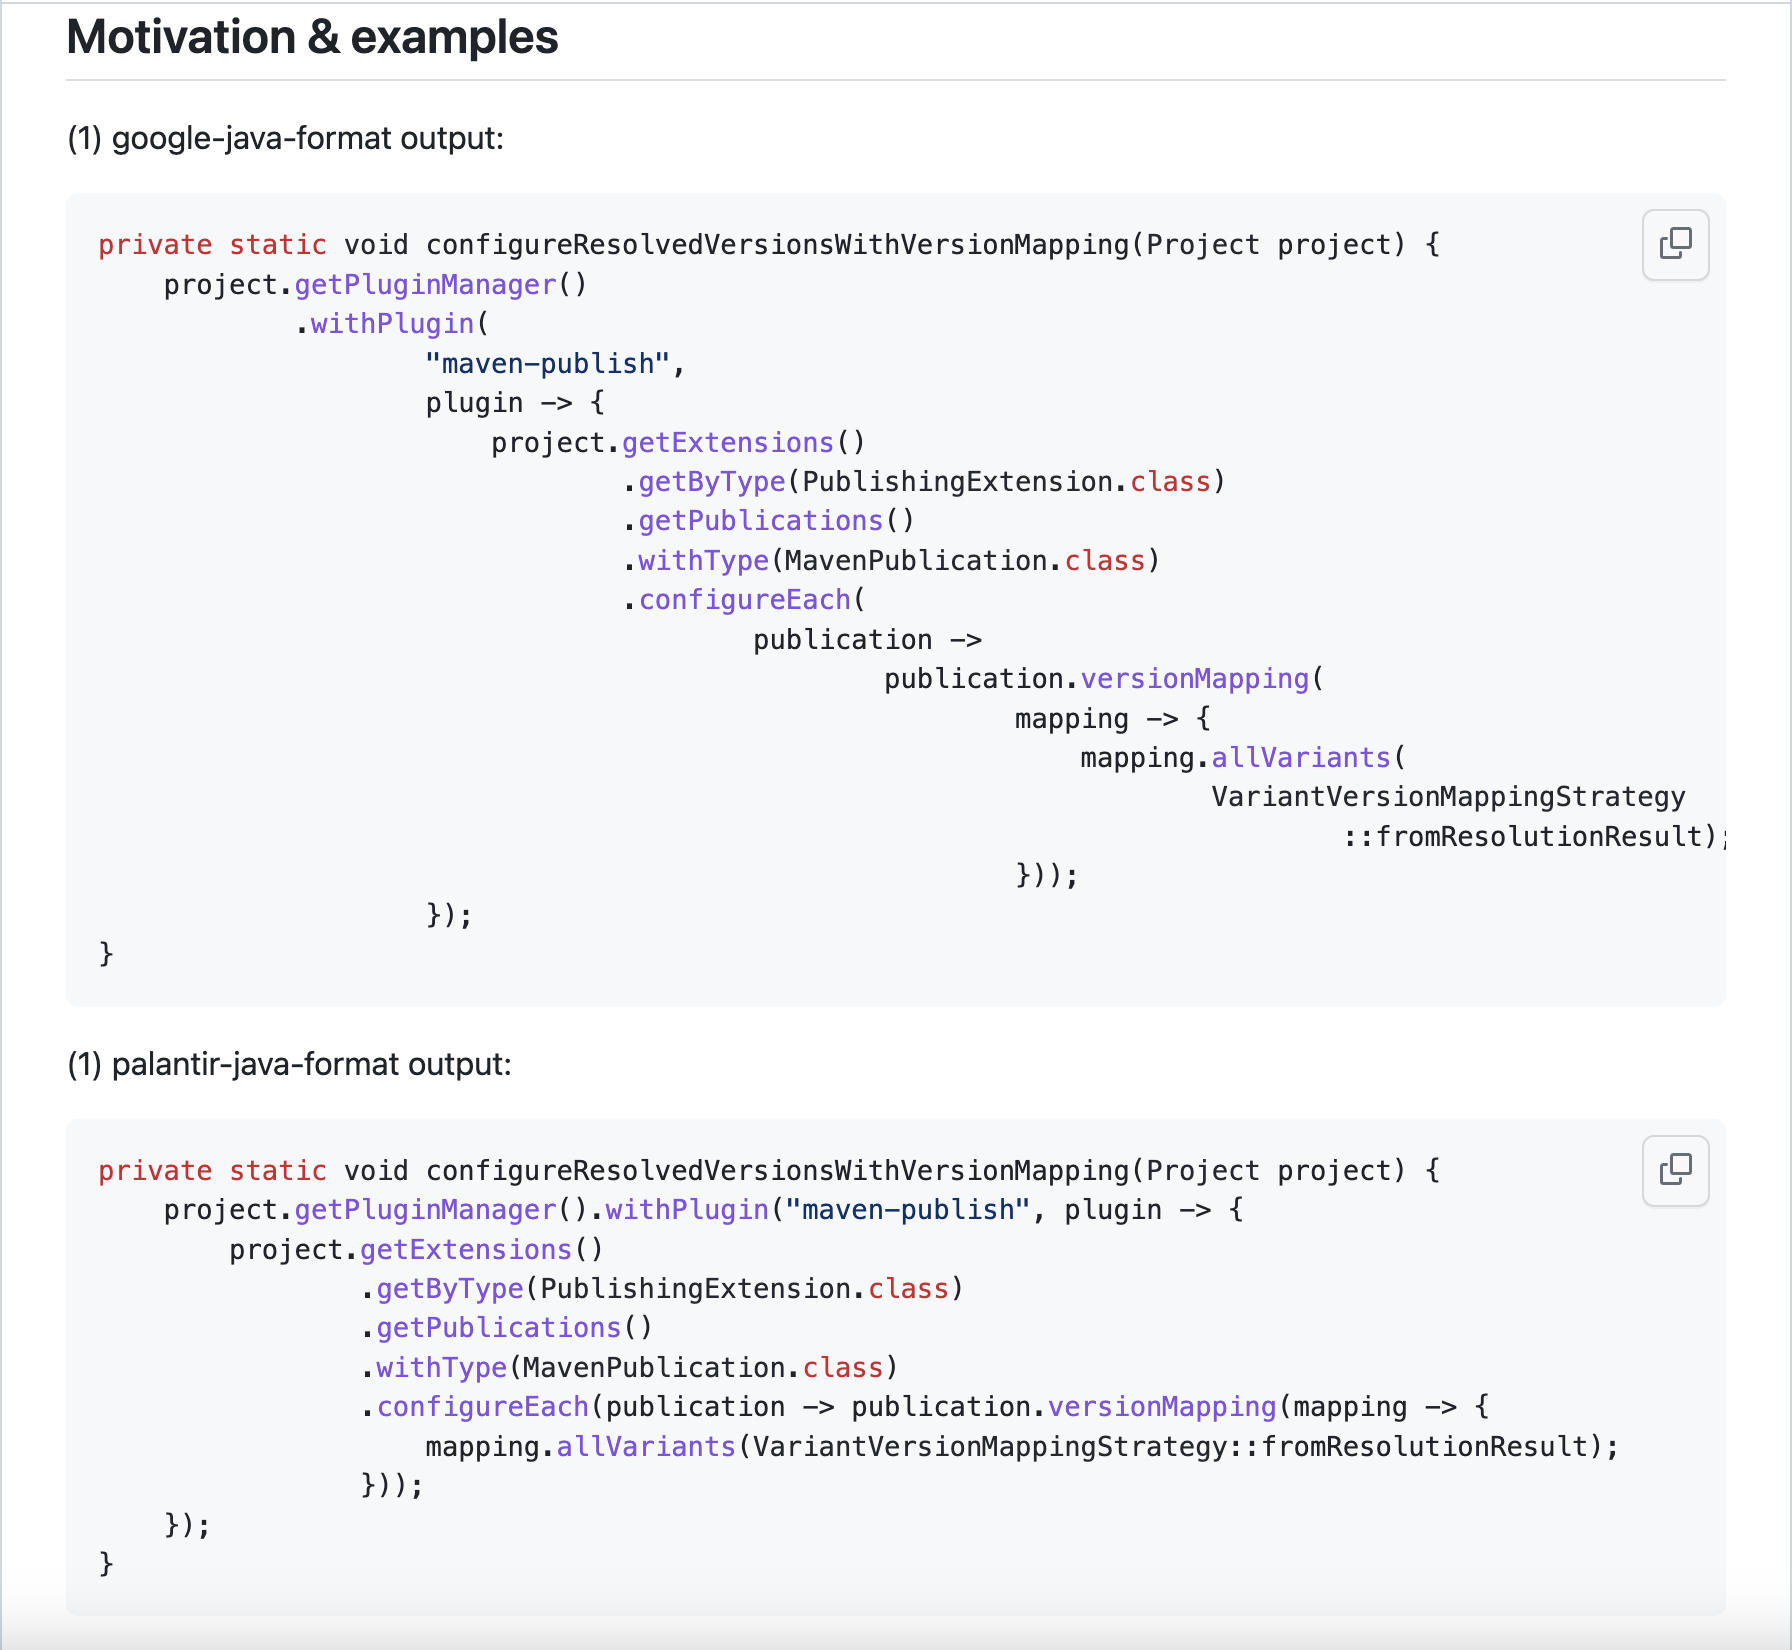Viewport: 1792px width, 1650px height.
Task: Click the "::fromResolutionResult);" wrapped line
Action: (x=1535, y=836)
